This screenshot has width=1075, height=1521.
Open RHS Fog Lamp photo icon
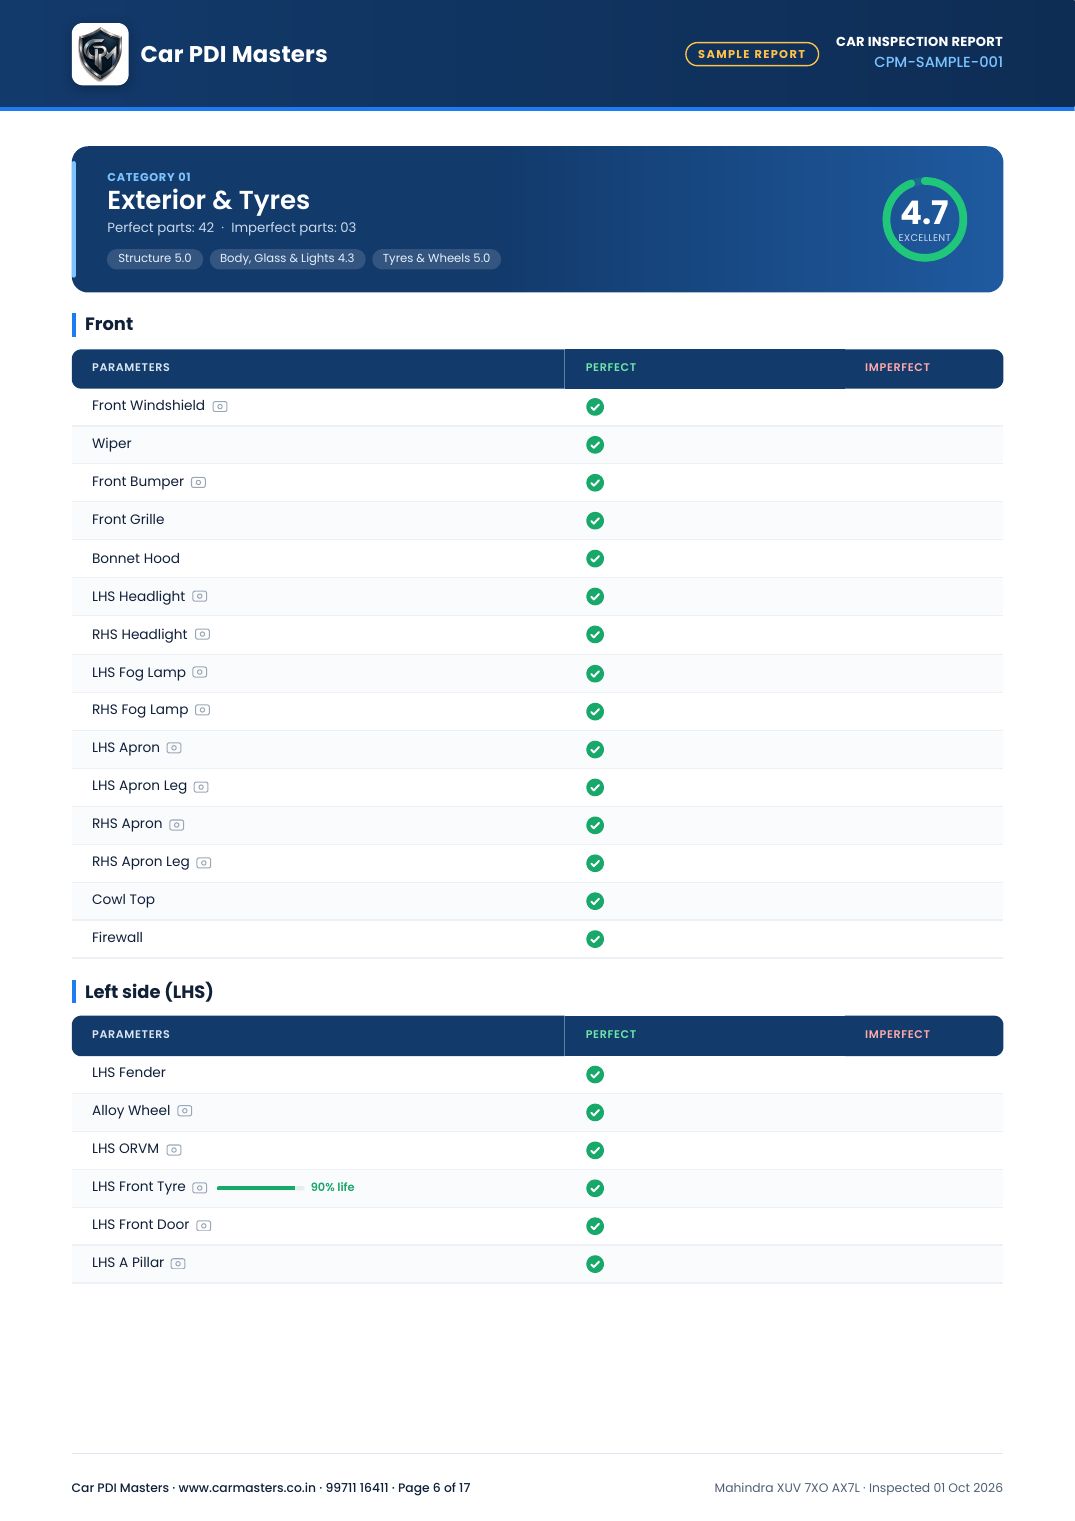pos(203,710)
